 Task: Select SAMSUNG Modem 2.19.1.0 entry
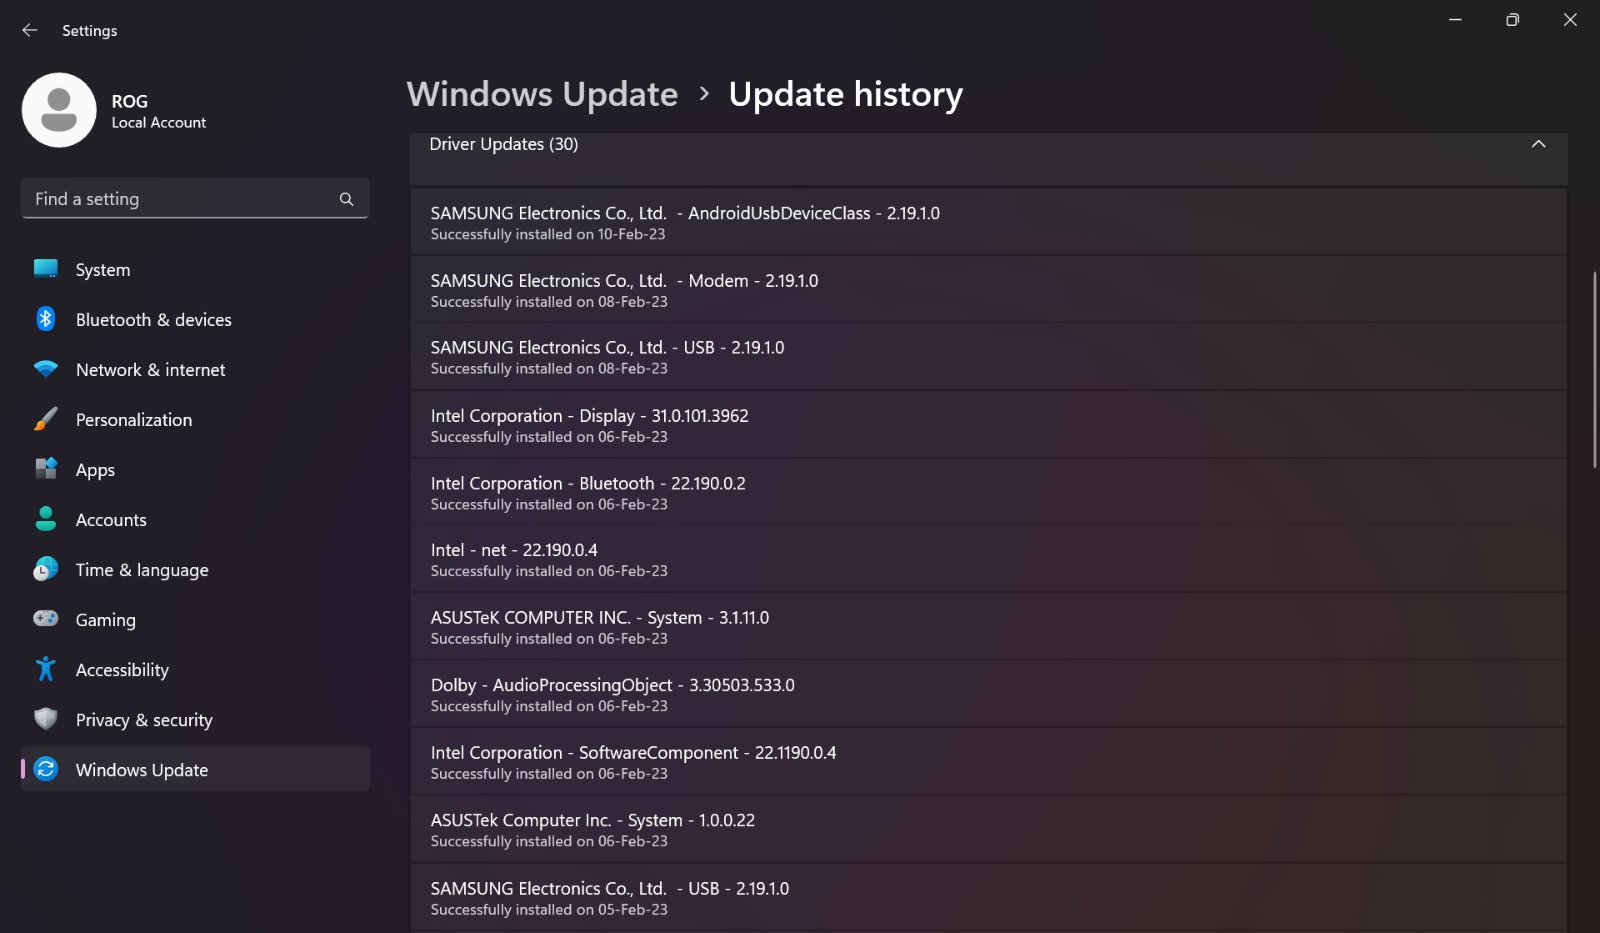[988, 289]
